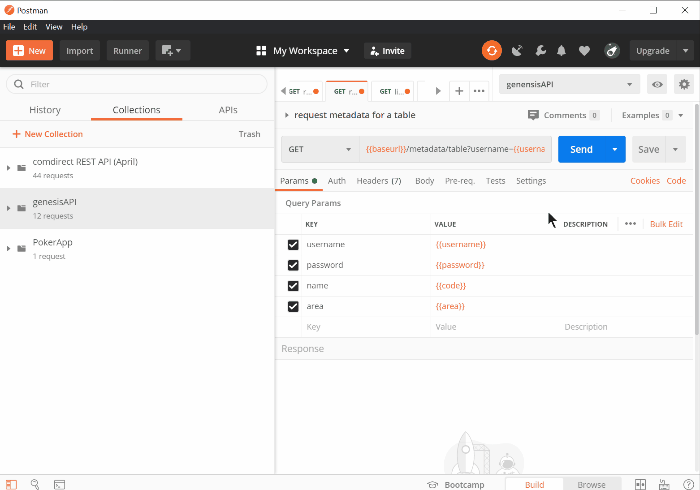Open Postman console icon

[x=59, y=484]
